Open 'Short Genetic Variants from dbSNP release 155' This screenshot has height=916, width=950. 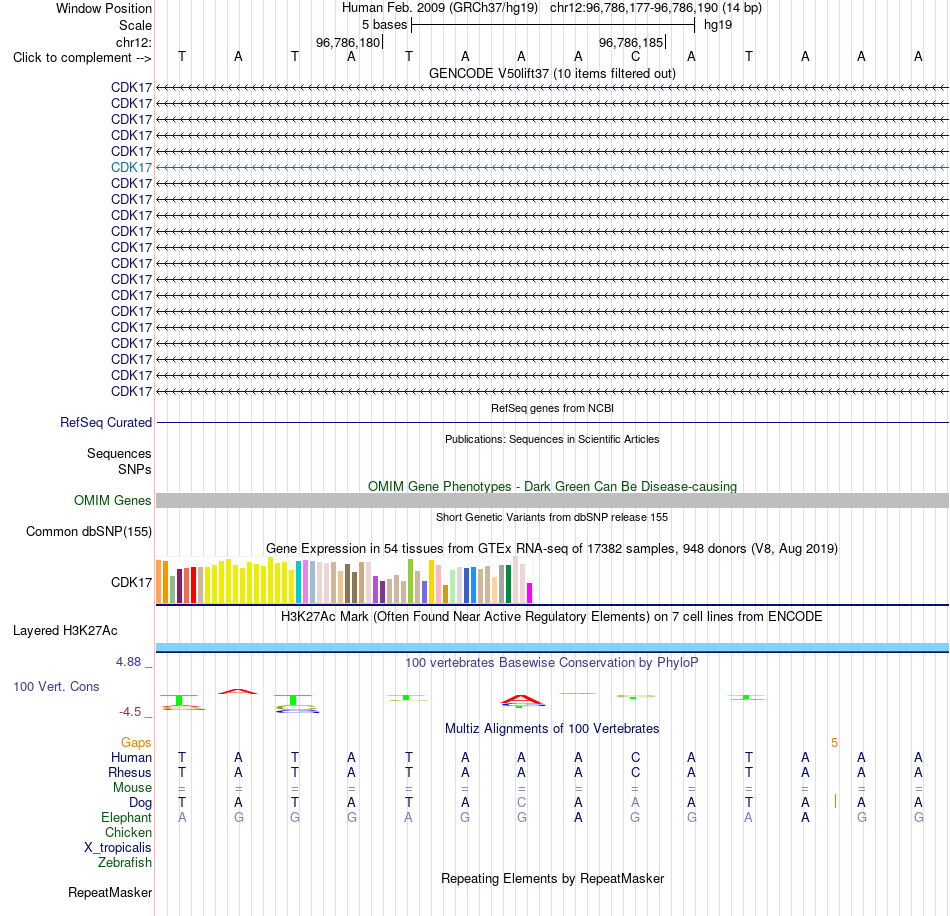pyautogui.click(x=552, y=517)
